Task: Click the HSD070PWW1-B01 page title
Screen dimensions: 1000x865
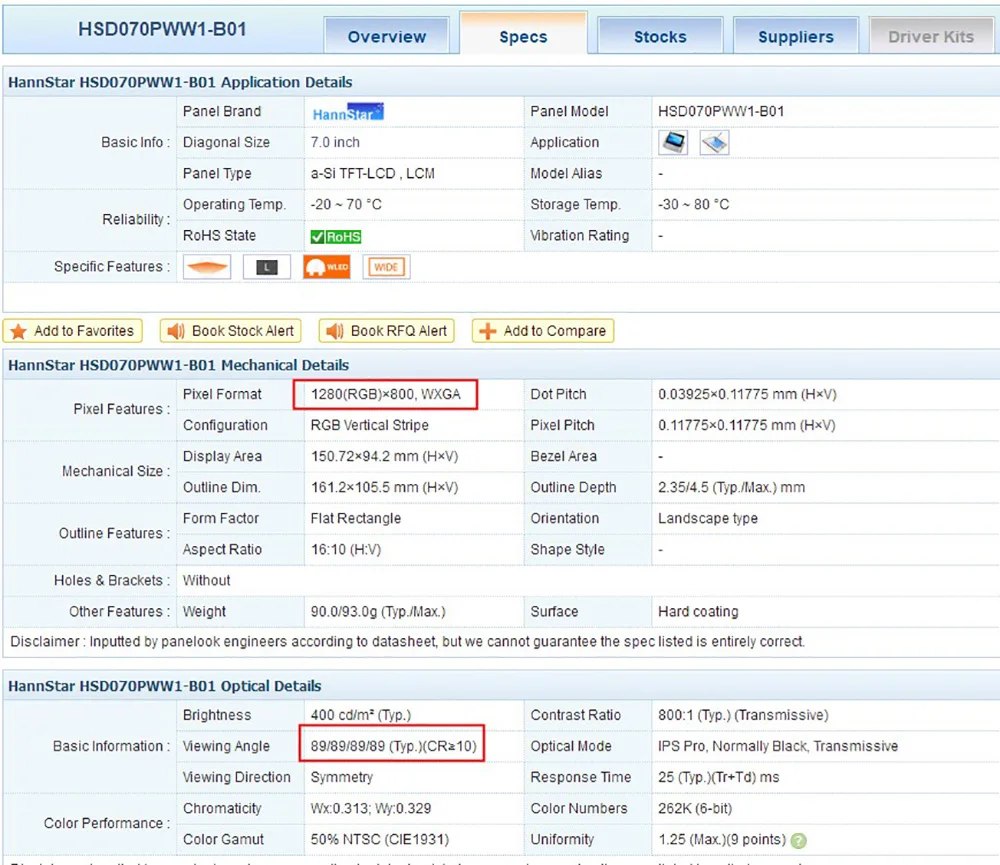Action: click(x=162, y=29)
